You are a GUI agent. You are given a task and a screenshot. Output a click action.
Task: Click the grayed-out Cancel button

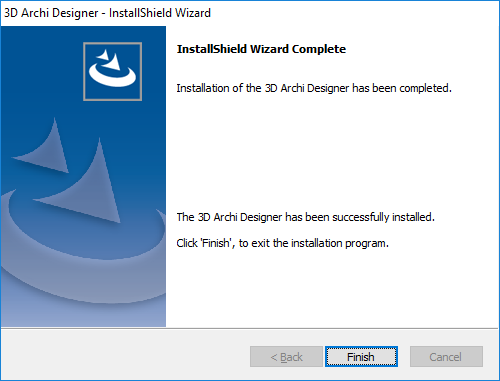tap(446, 357)
